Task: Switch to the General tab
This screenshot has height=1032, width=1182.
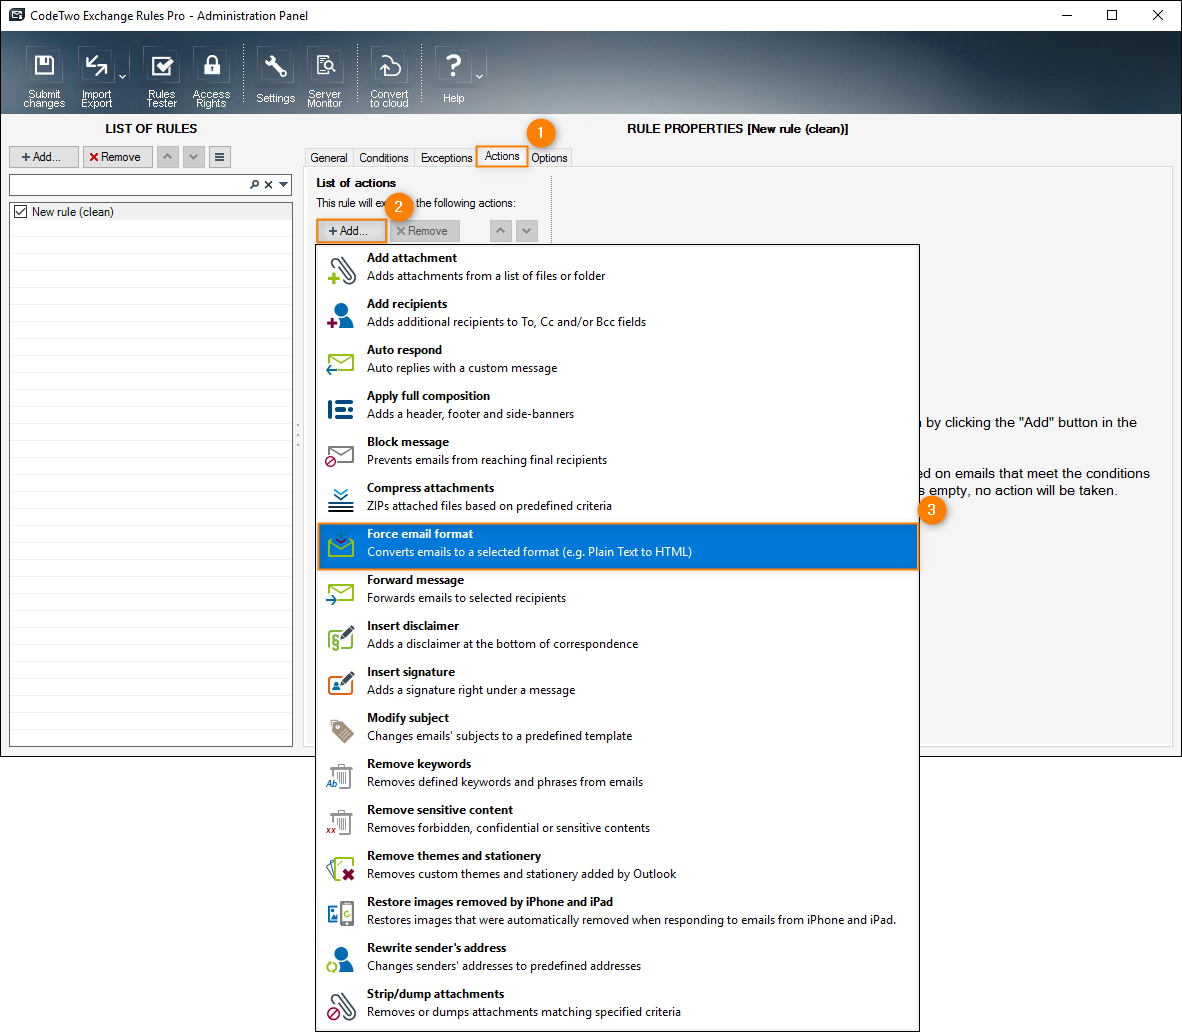Action: click(329, 158)
